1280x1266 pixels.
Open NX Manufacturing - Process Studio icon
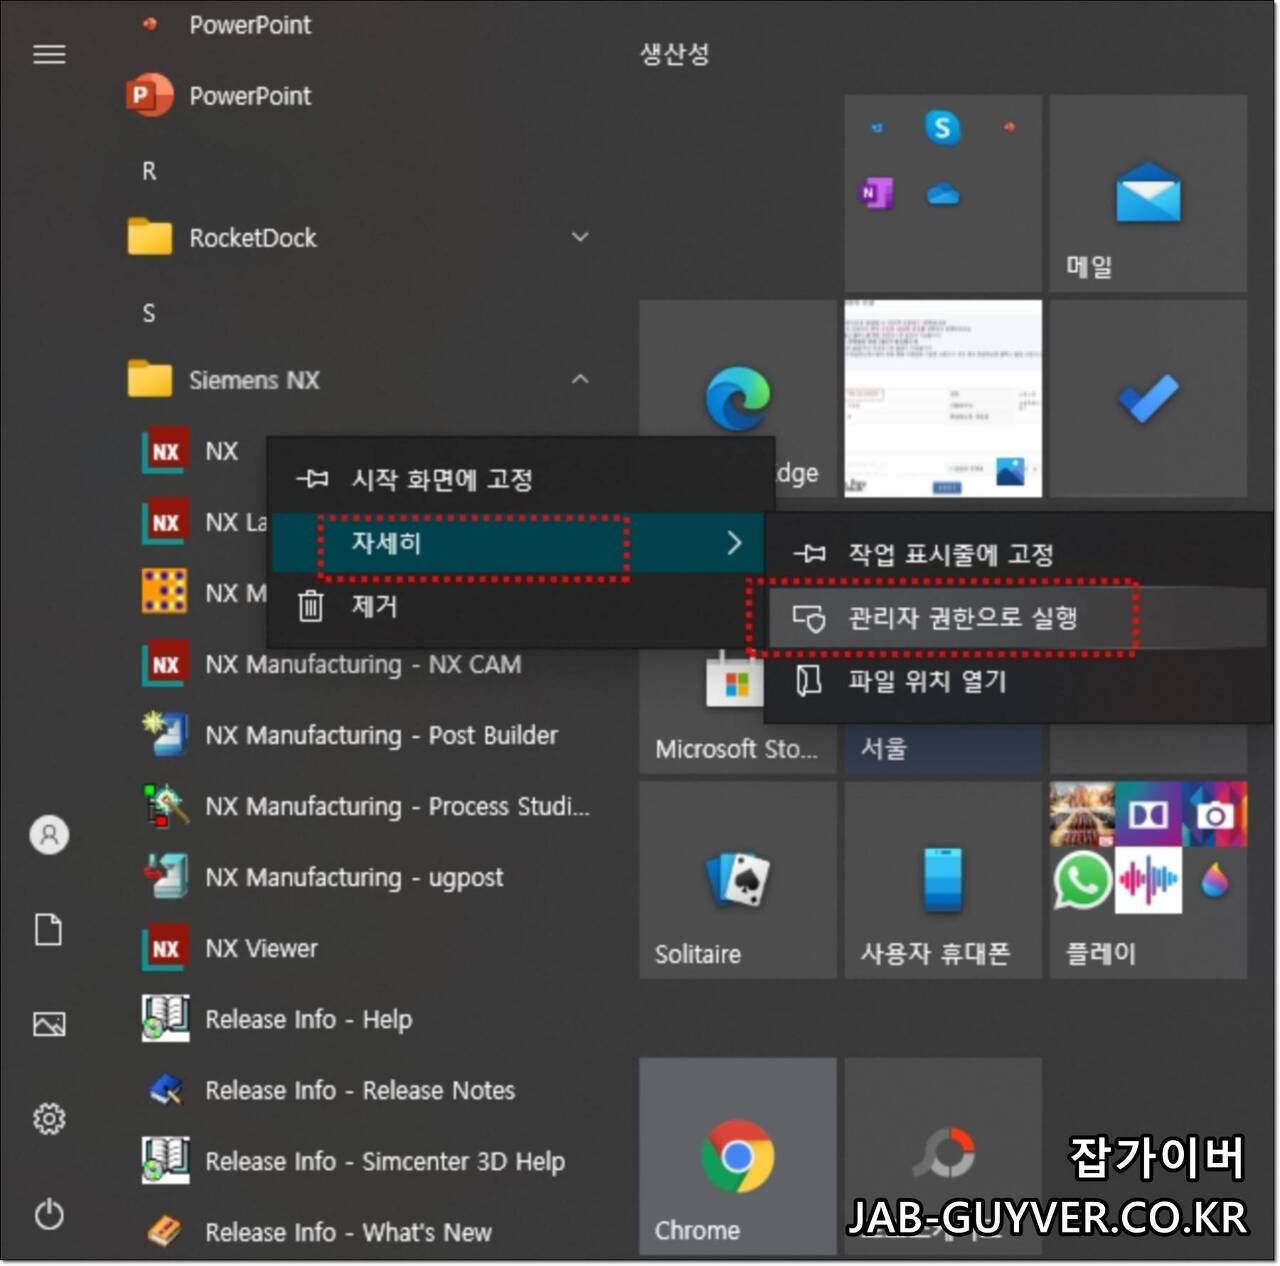click(x=164, y=806)
